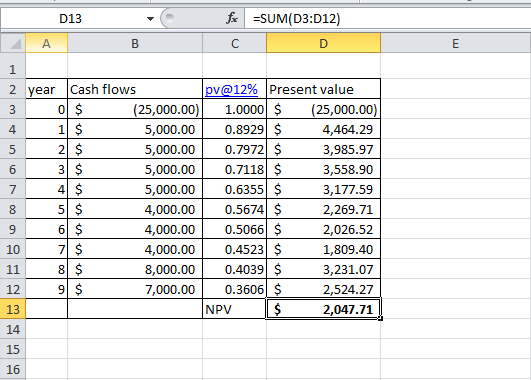Click the discount factor cell 0.4523
This screenshot has height=380, width=531.
click(234, 249)
